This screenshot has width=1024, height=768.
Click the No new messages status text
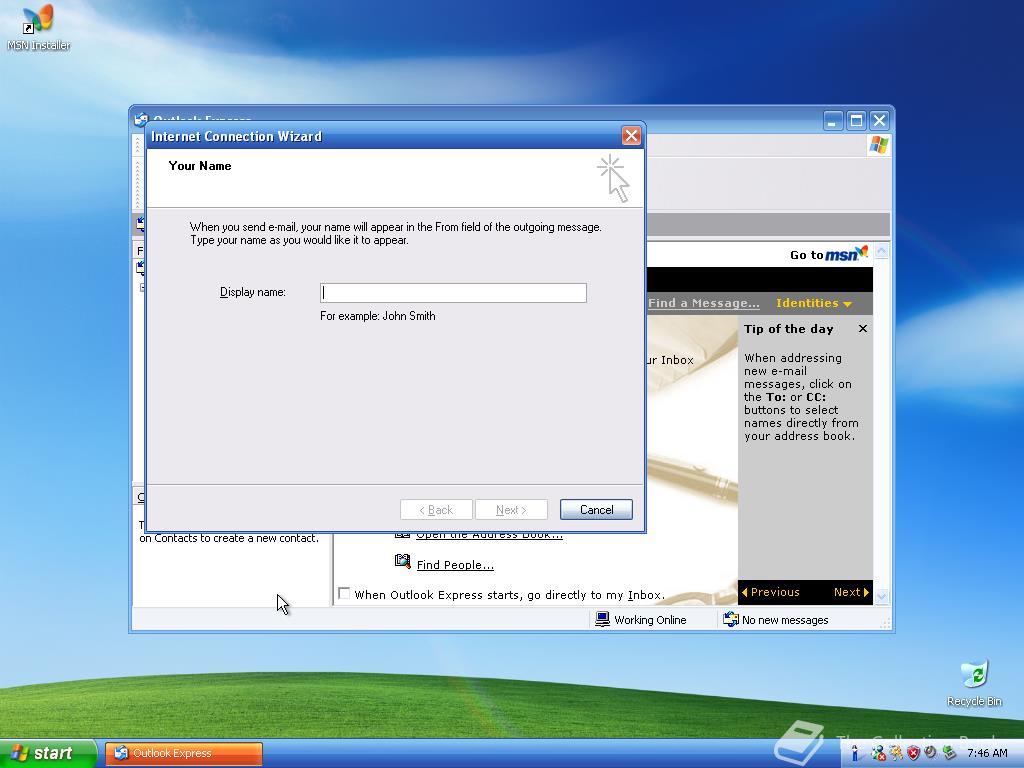785,620
